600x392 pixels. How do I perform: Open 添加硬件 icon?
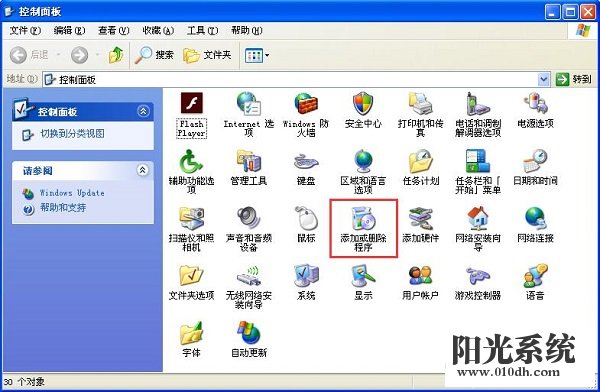pos(421,218)
